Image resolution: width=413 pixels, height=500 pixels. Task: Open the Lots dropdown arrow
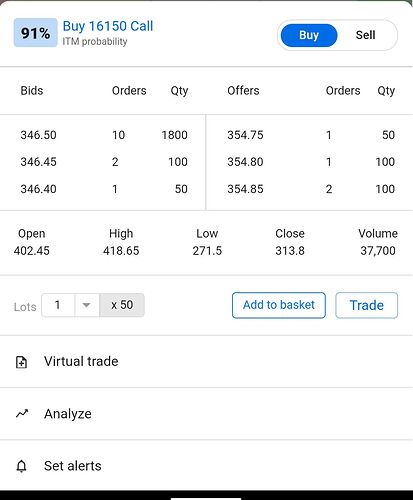point(87,305)
